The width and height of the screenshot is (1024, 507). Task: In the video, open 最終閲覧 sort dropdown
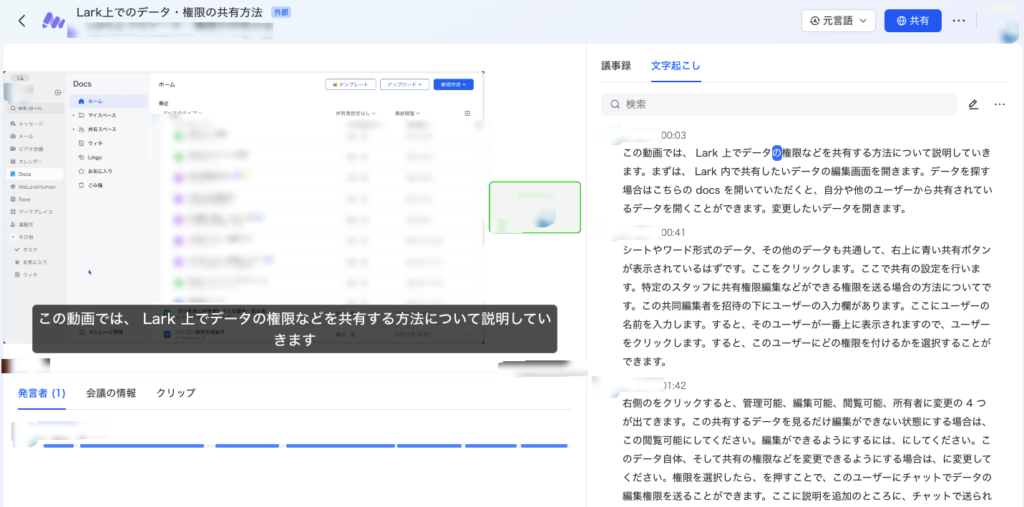[x=407, y=114]
